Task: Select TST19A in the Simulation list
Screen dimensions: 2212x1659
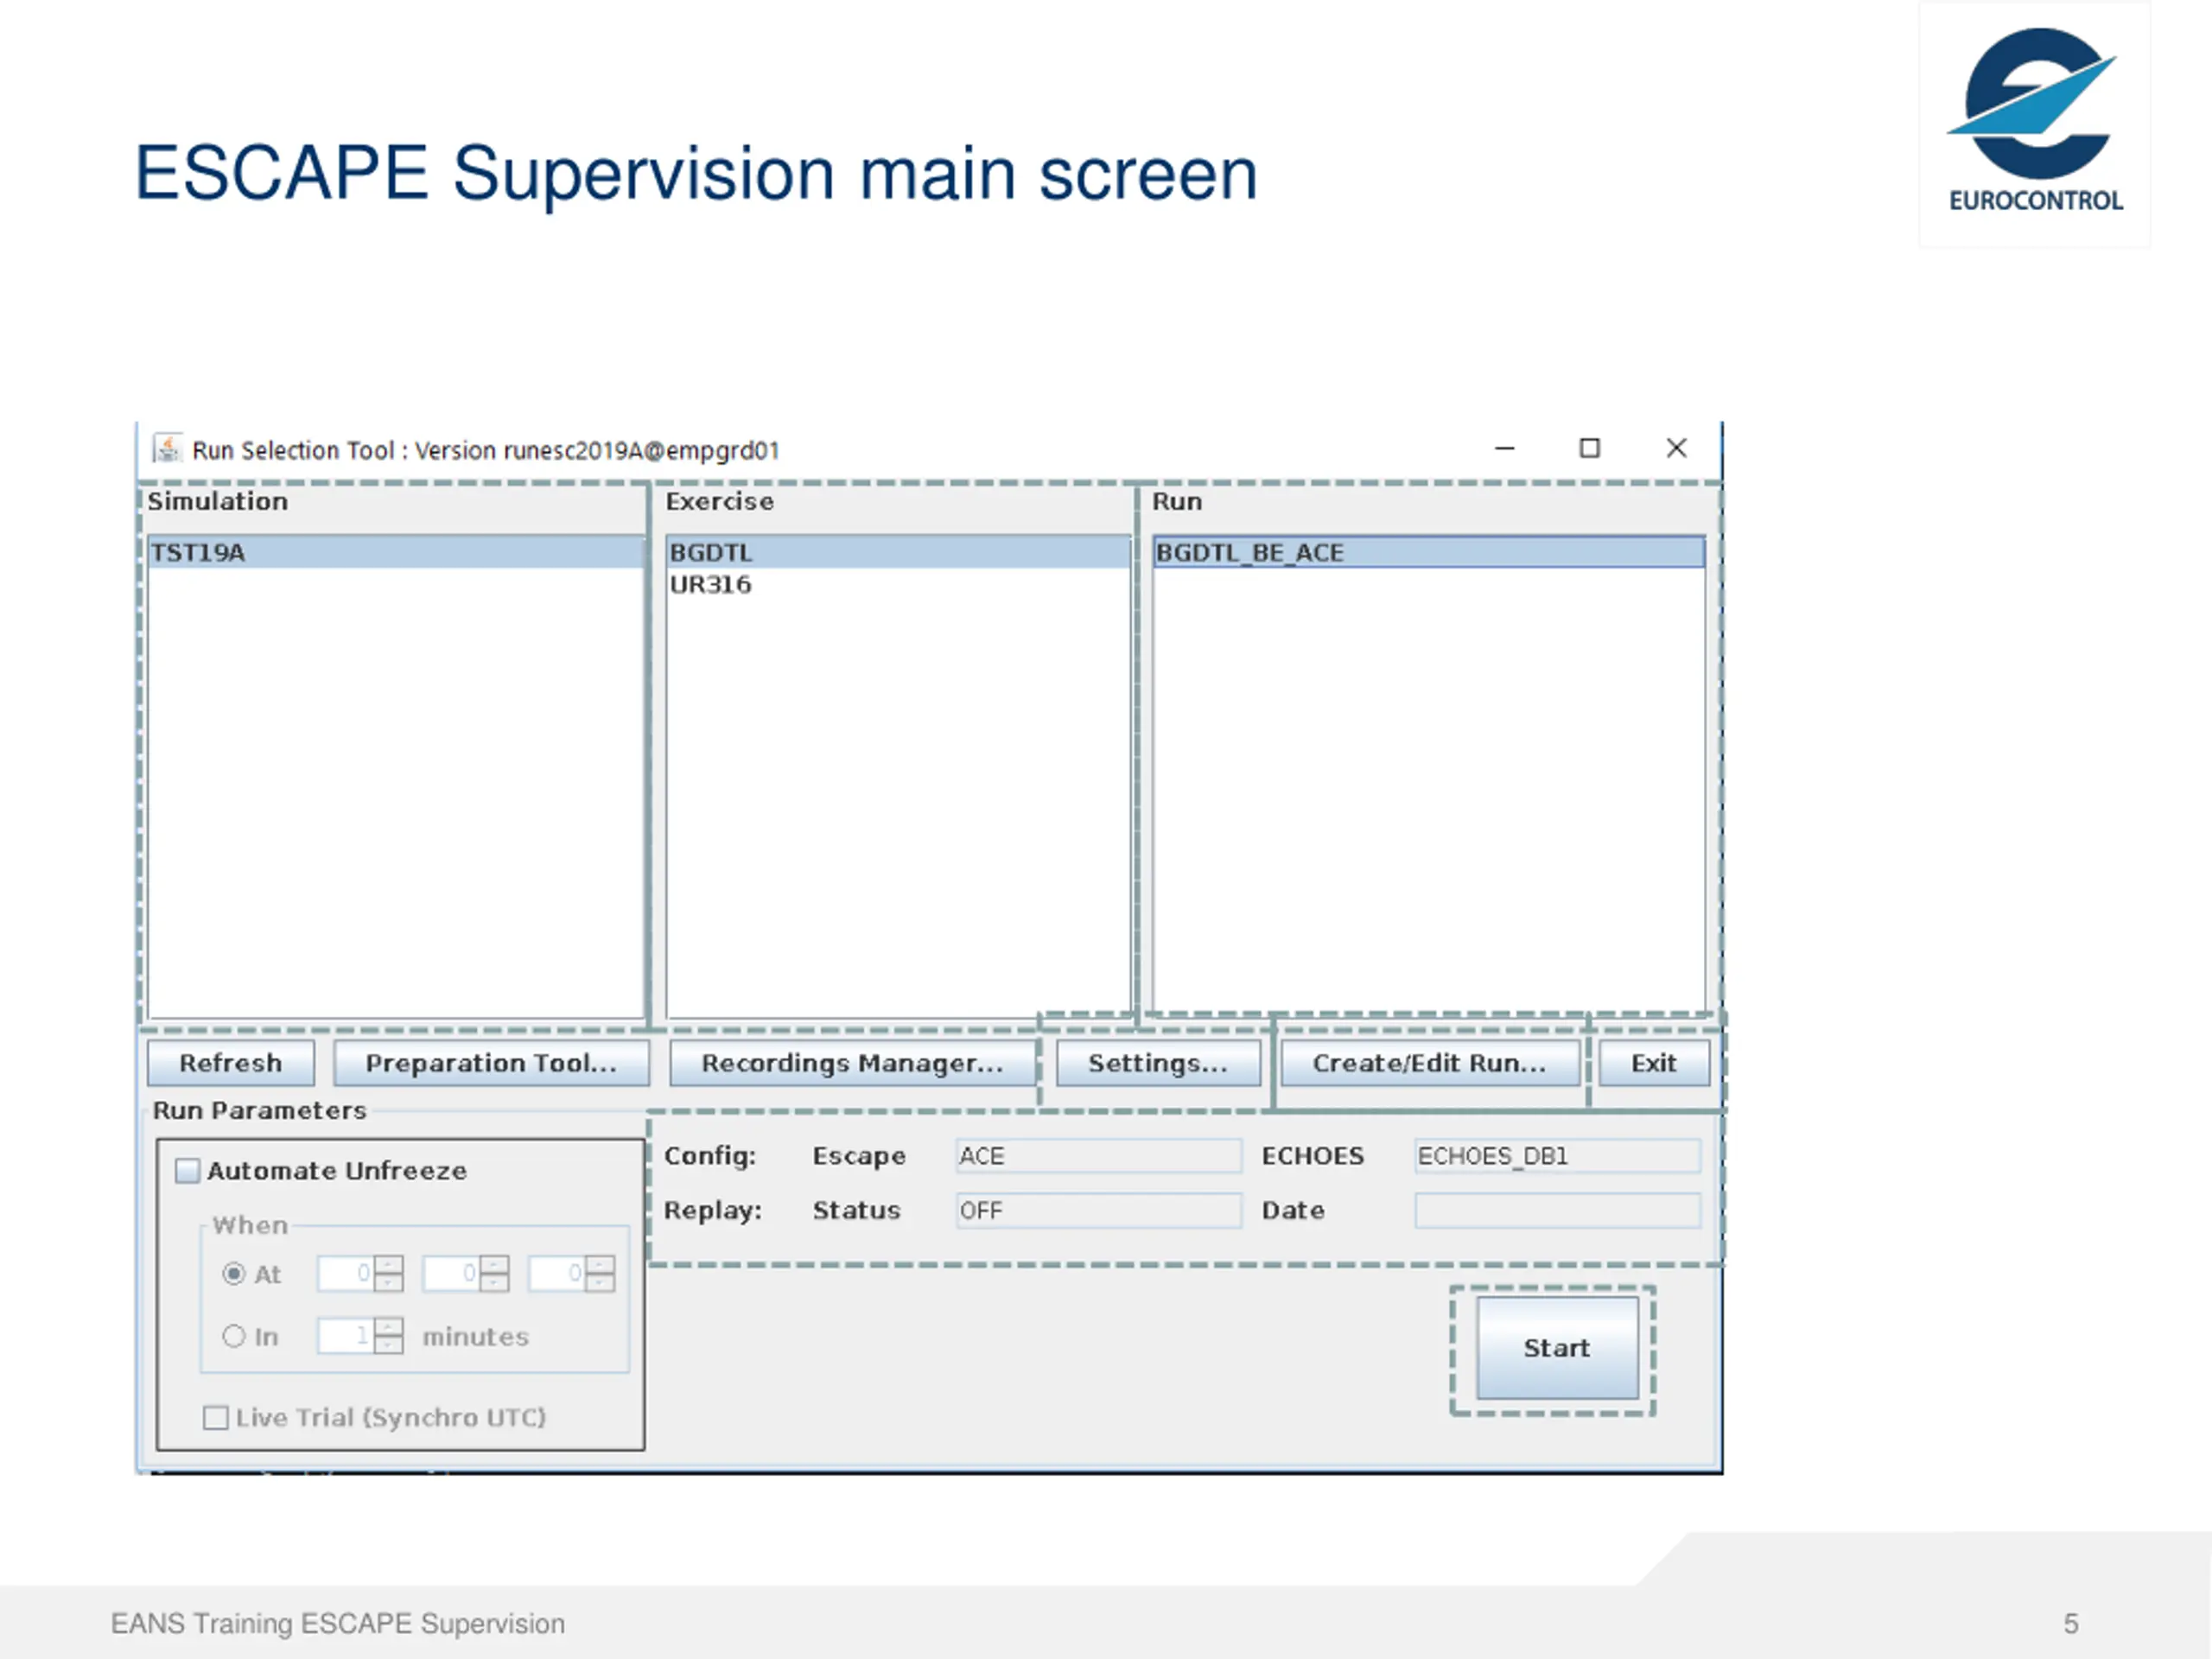Action: [396, 553]
